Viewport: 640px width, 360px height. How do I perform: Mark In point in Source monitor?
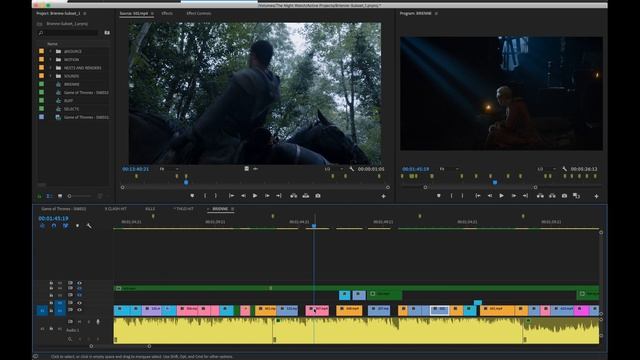[x=205, y=196]
